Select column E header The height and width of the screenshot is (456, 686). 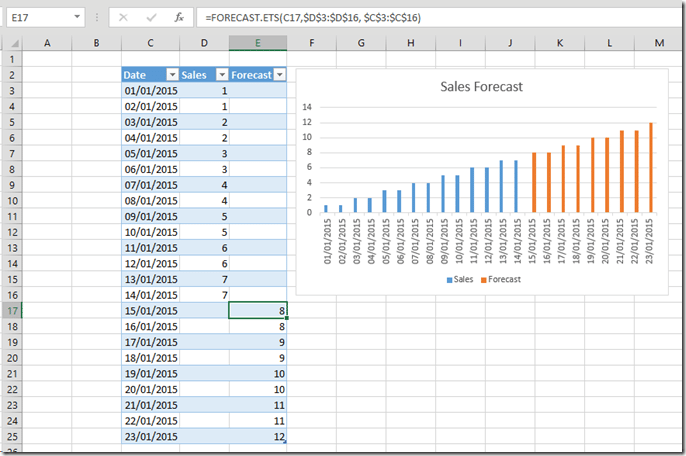pyautogui.click(x=258, y=43)
